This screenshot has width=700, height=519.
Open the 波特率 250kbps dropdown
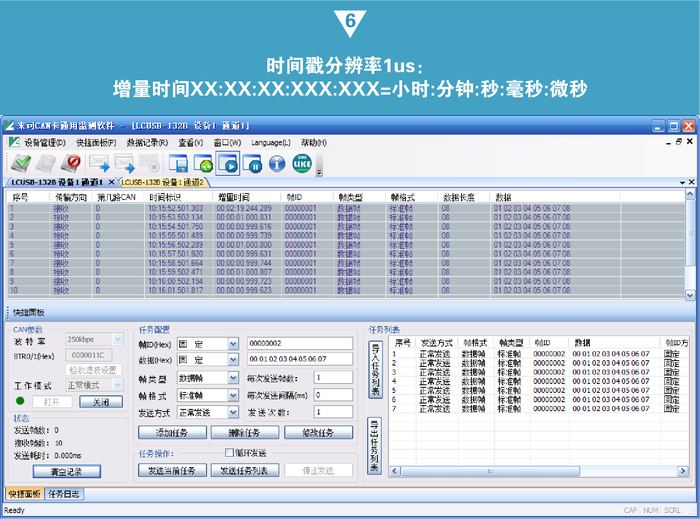(117, 339)
